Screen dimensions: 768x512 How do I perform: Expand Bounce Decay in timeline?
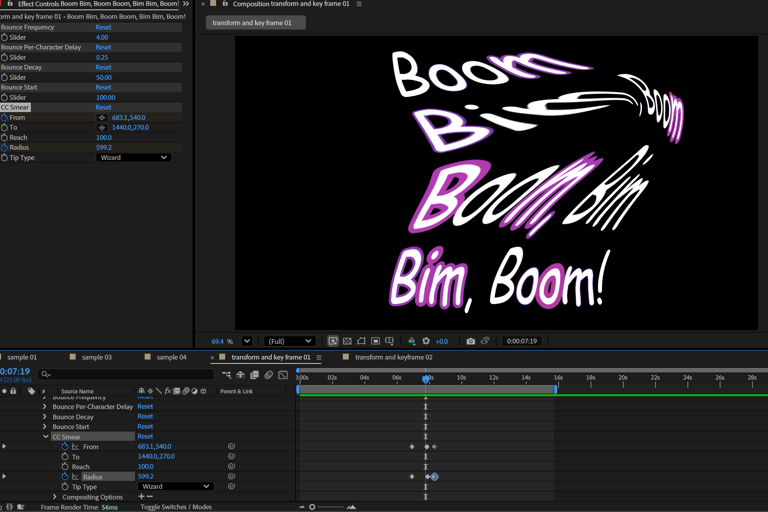(45, 417)
